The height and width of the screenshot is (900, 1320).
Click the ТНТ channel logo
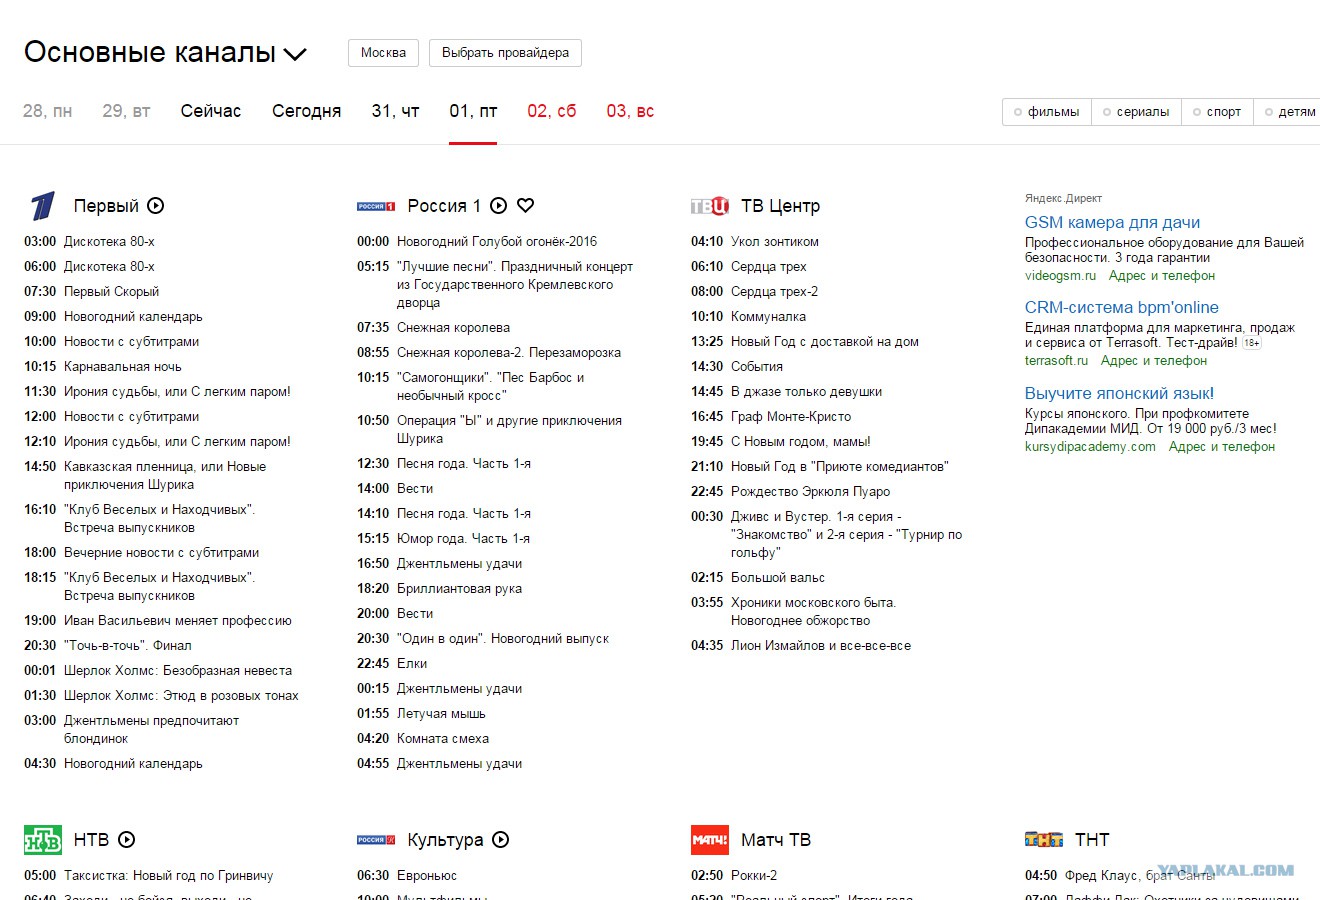pos(1044,840)
